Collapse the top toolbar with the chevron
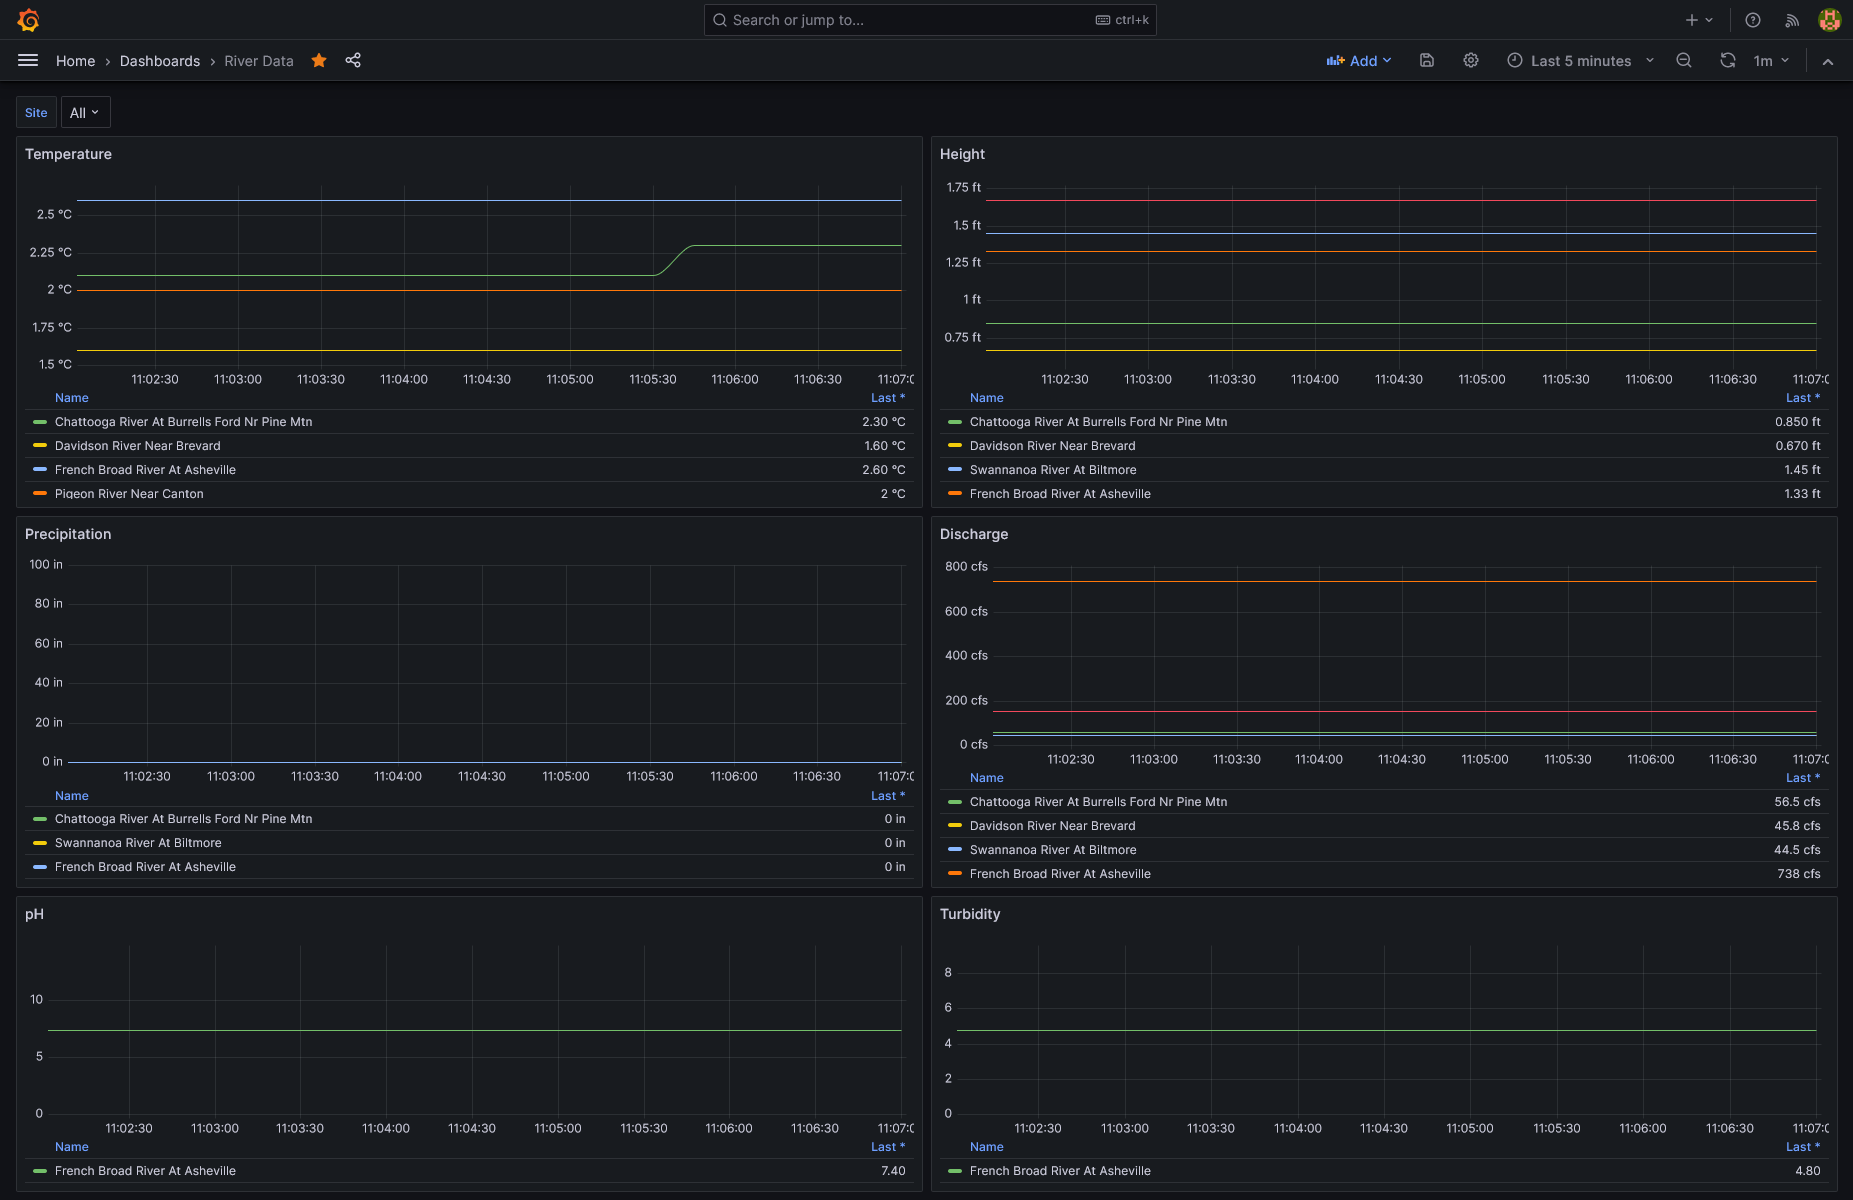 click(x=1828, y=61)
